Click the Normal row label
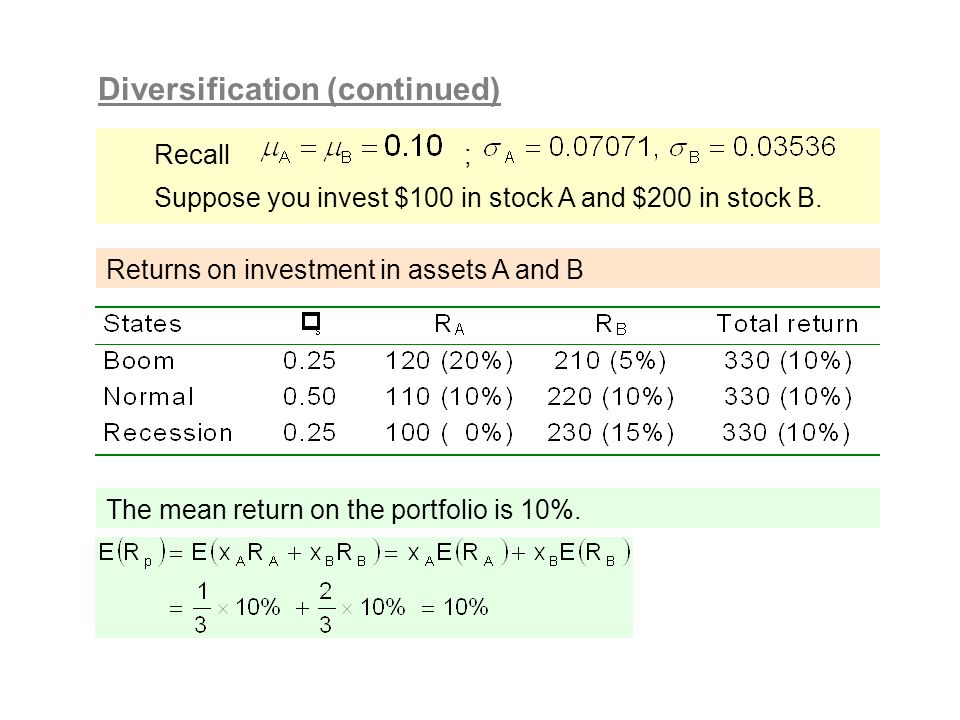Screen dimensions: 960x720 (149, 397)
